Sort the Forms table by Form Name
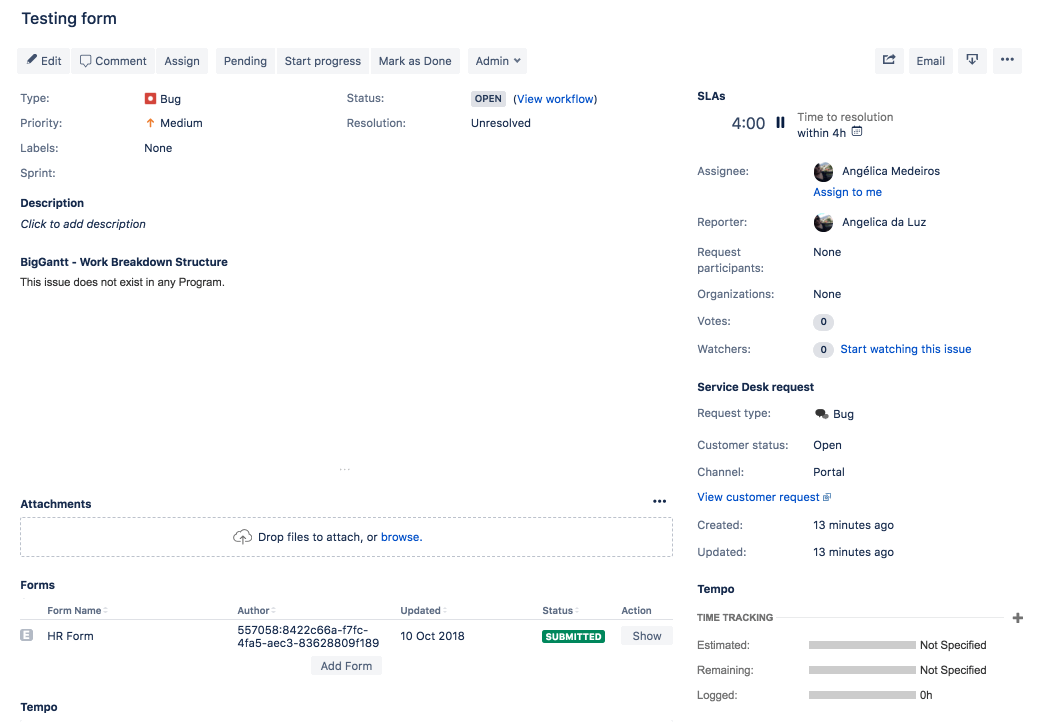 coord(76,610)
